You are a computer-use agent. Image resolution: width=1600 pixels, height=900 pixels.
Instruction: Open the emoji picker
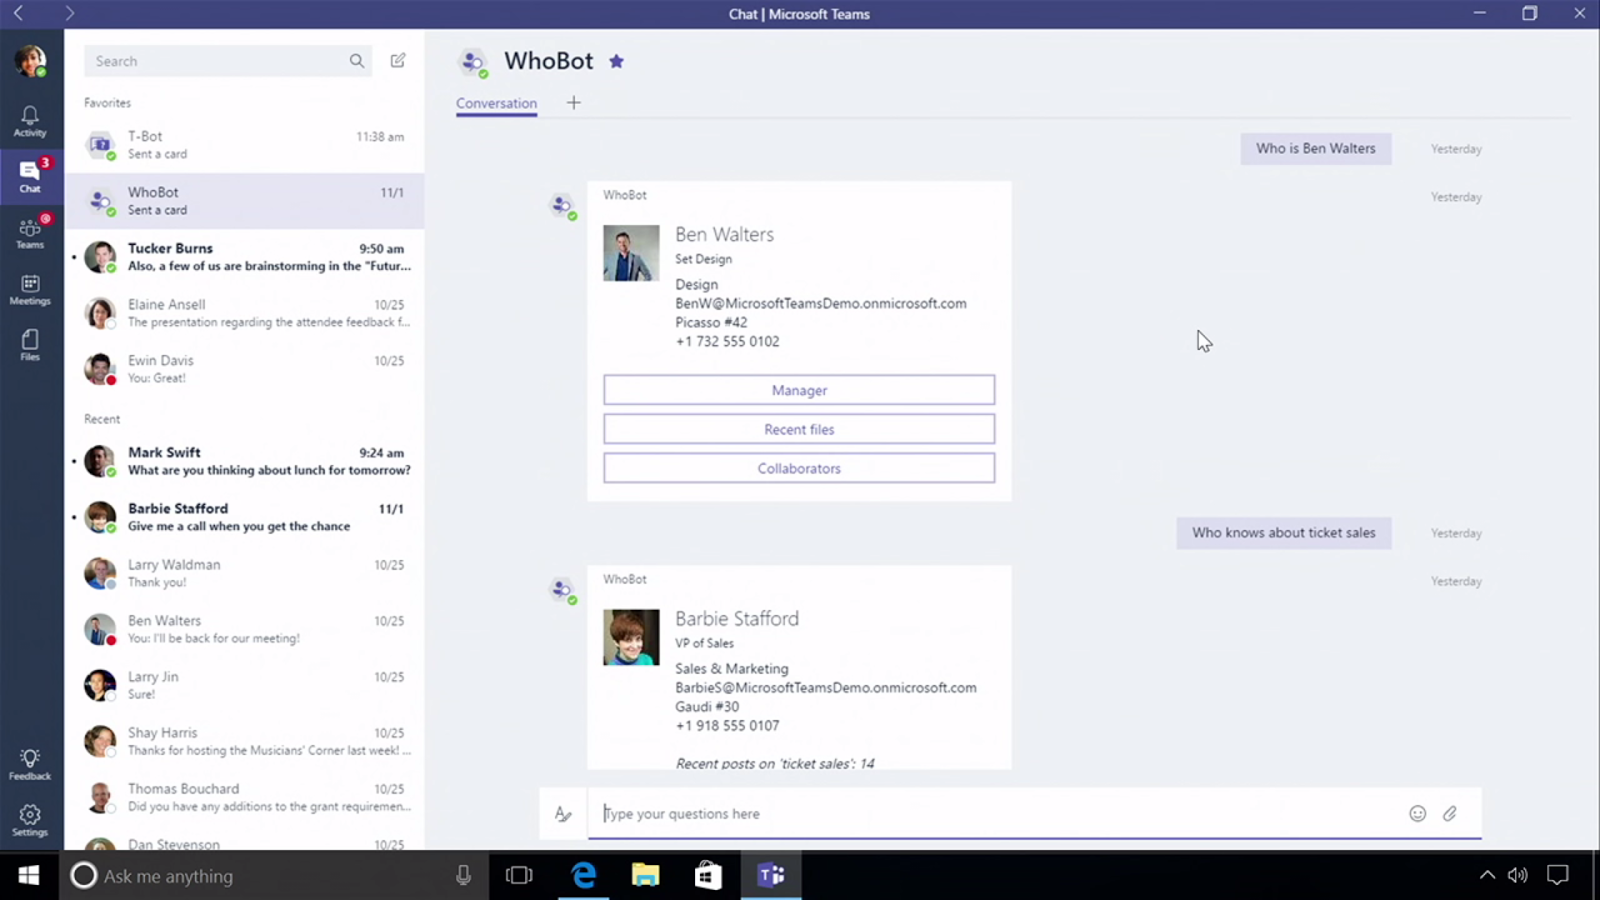(x=1418, y=814)
